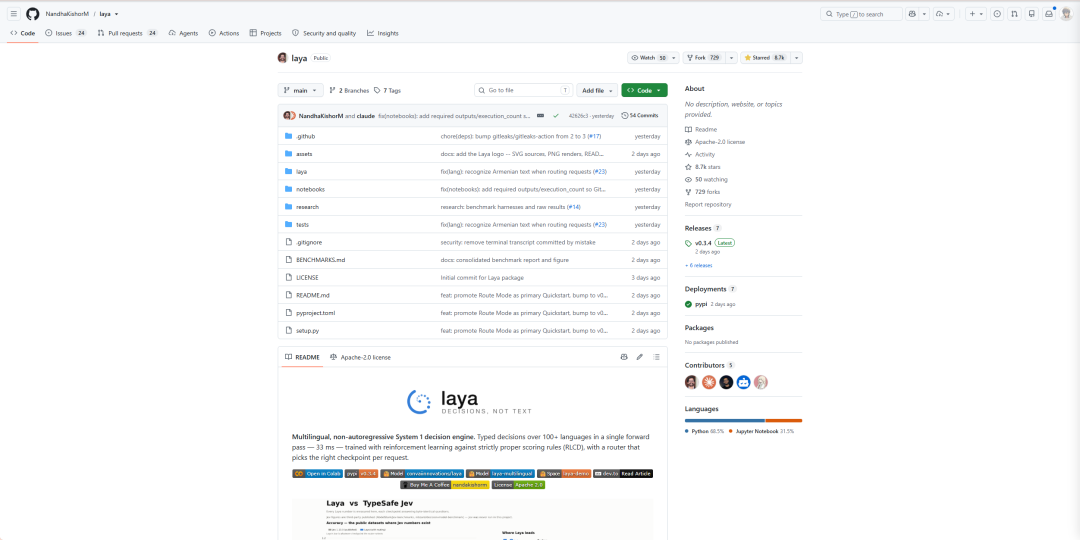
Task: Expand the Fork options arrow
Action: point(731,58)
